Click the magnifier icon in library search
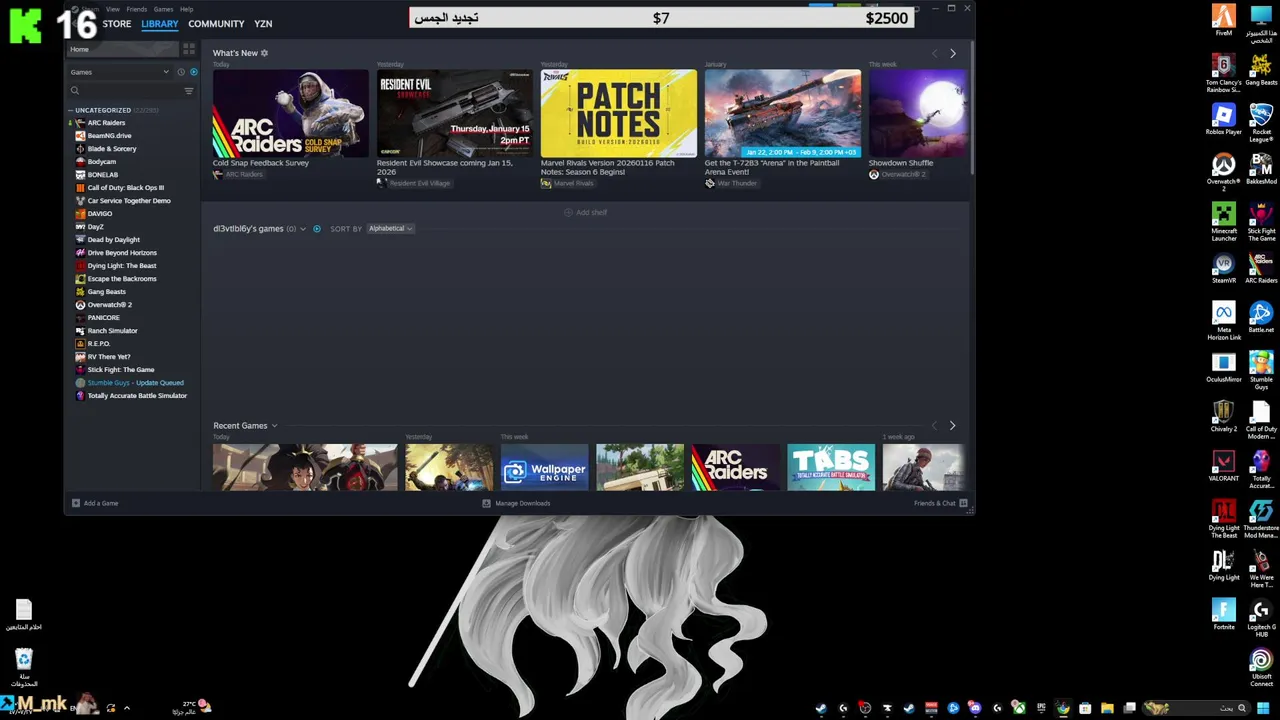This screenshot has height=720, width=1280. 75,91
